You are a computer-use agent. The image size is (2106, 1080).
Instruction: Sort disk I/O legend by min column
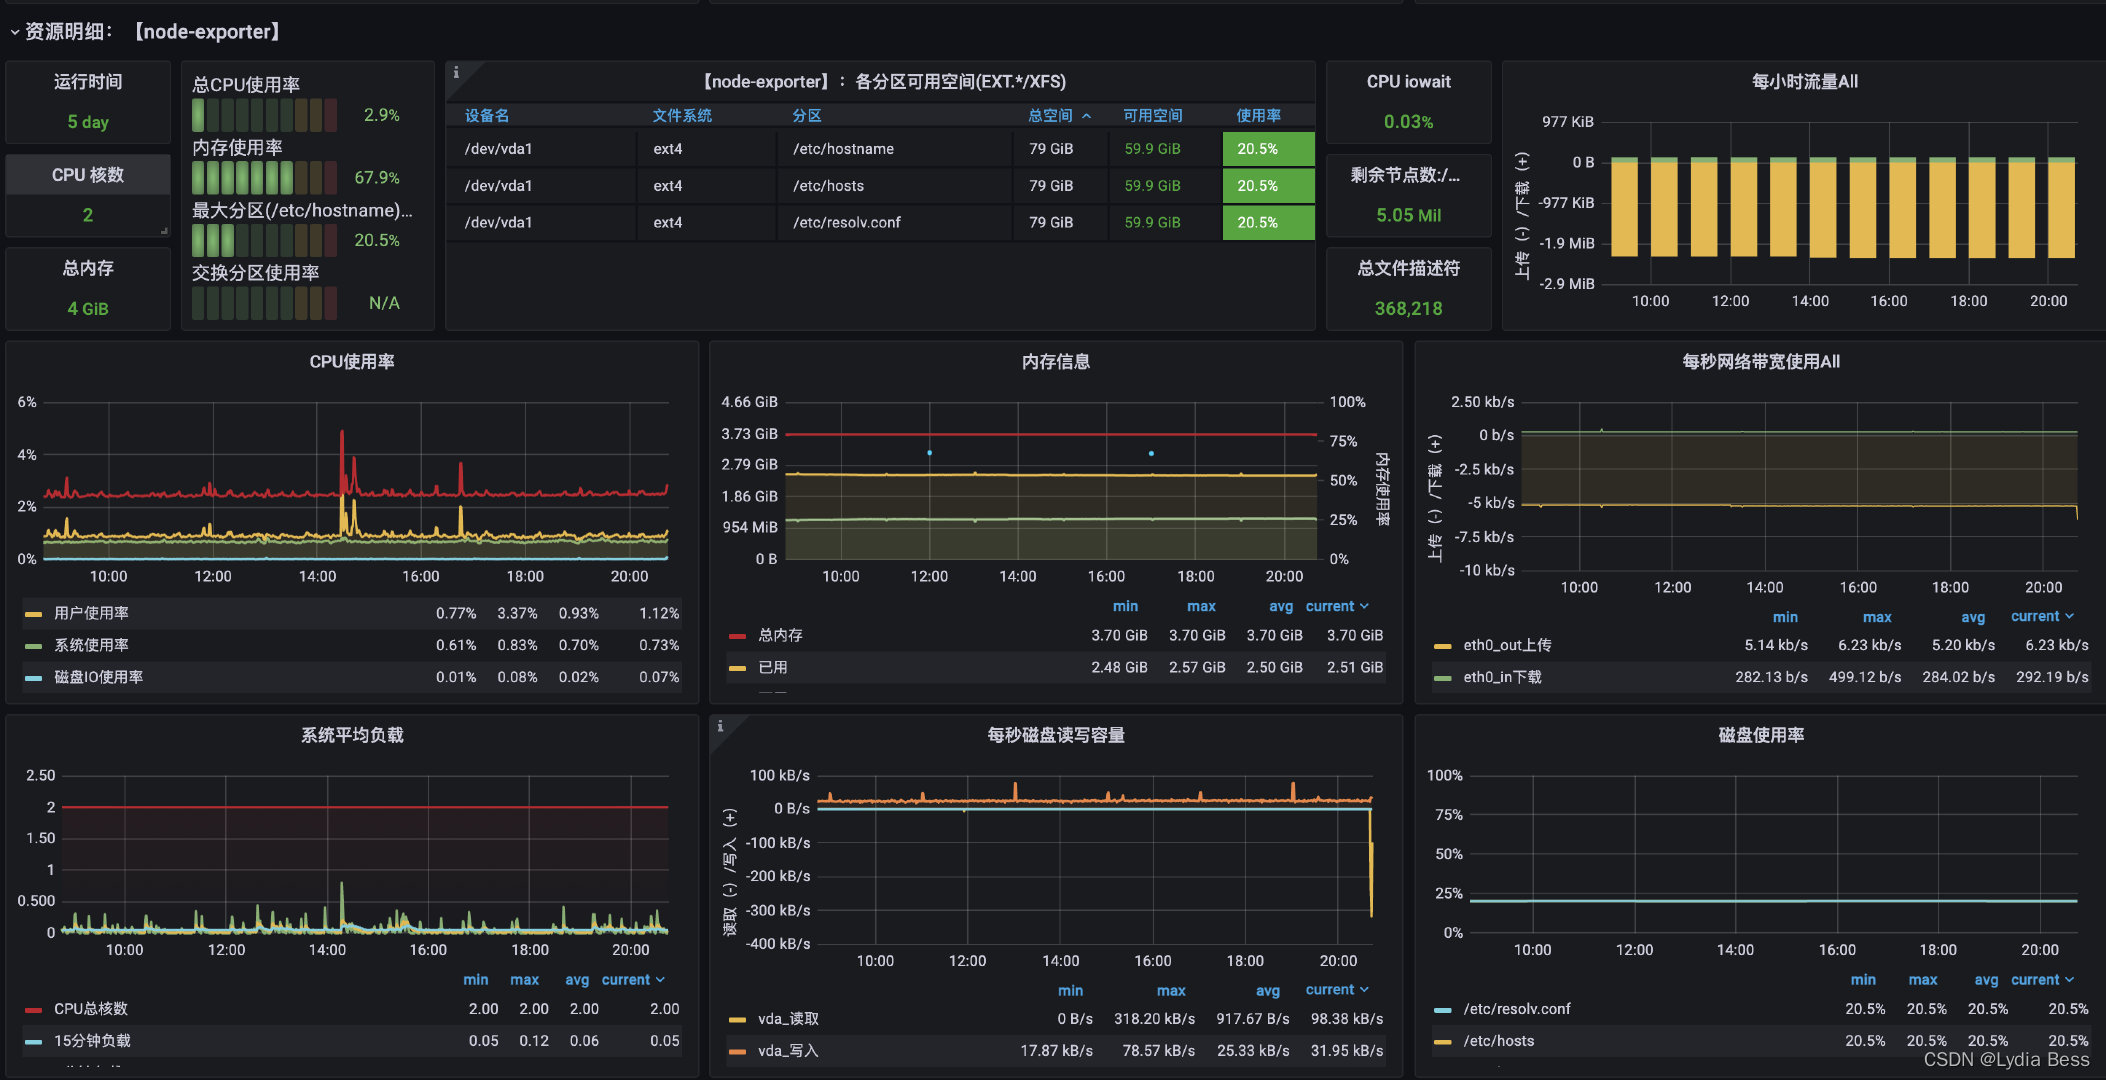point(1070,990)
